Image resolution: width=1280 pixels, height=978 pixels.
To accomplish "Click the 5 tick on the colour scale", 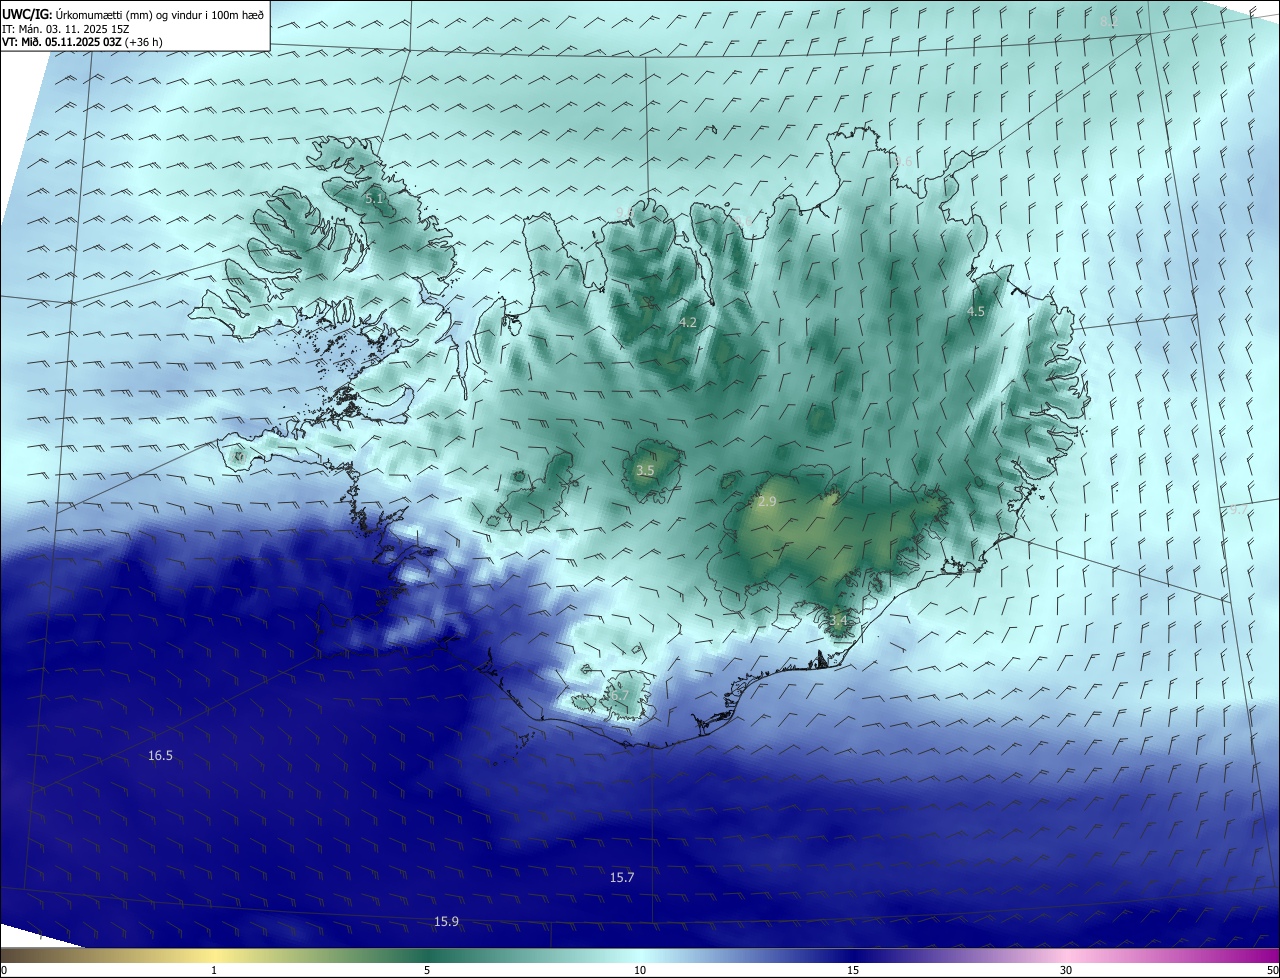I will (427, 970).
